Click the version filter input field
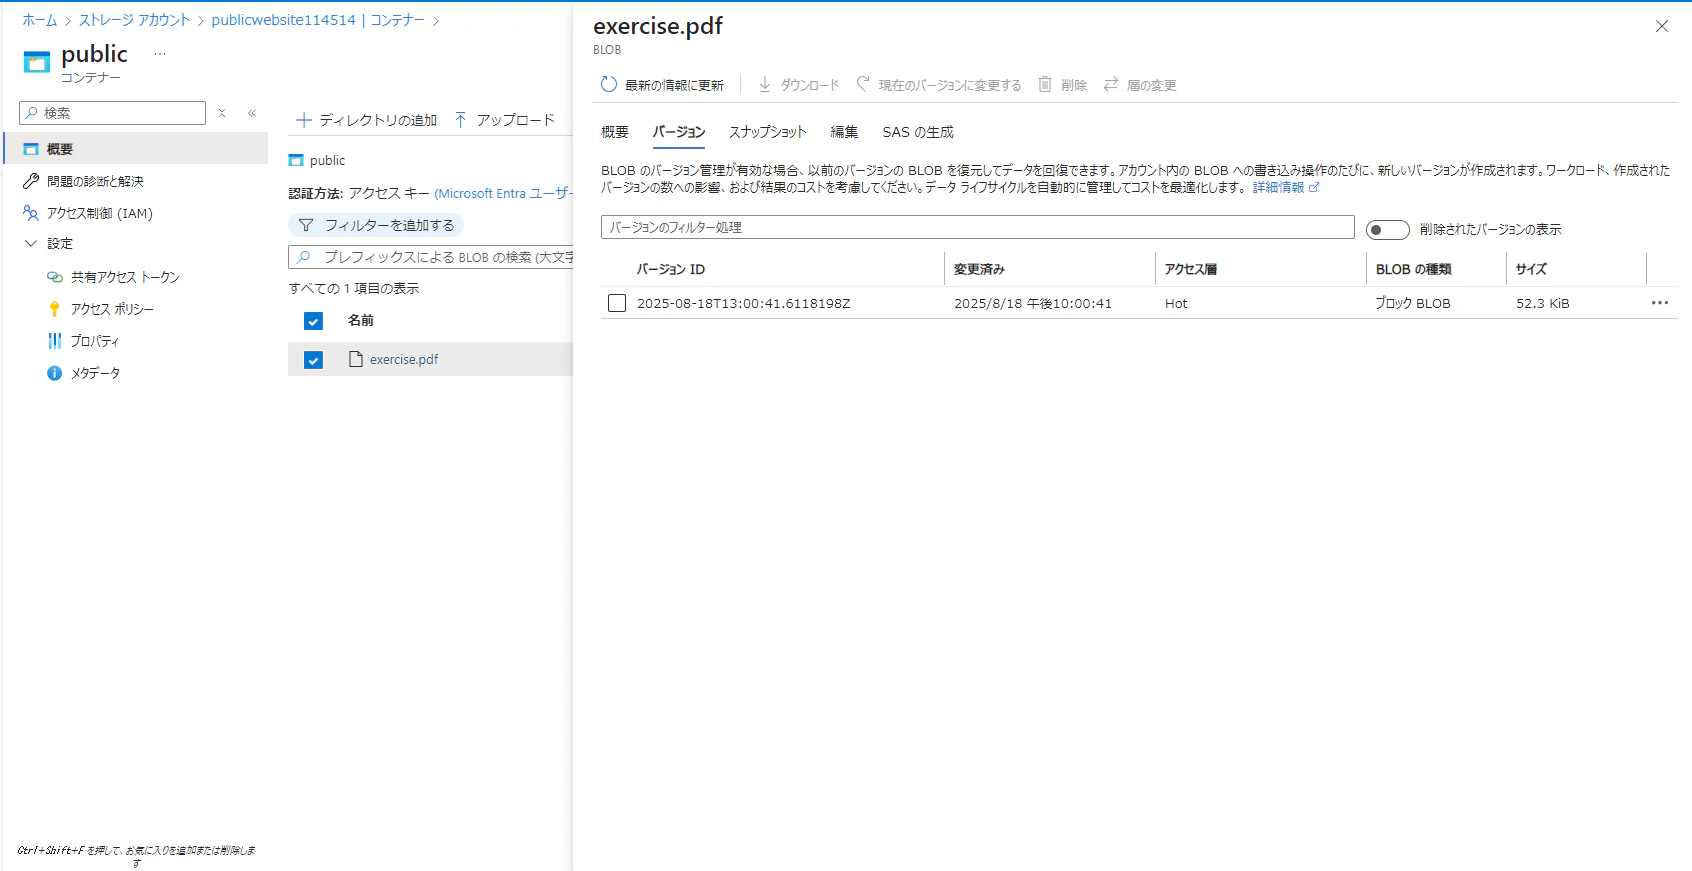This screenshot has width=1692, height=871. tap(977, 227)
